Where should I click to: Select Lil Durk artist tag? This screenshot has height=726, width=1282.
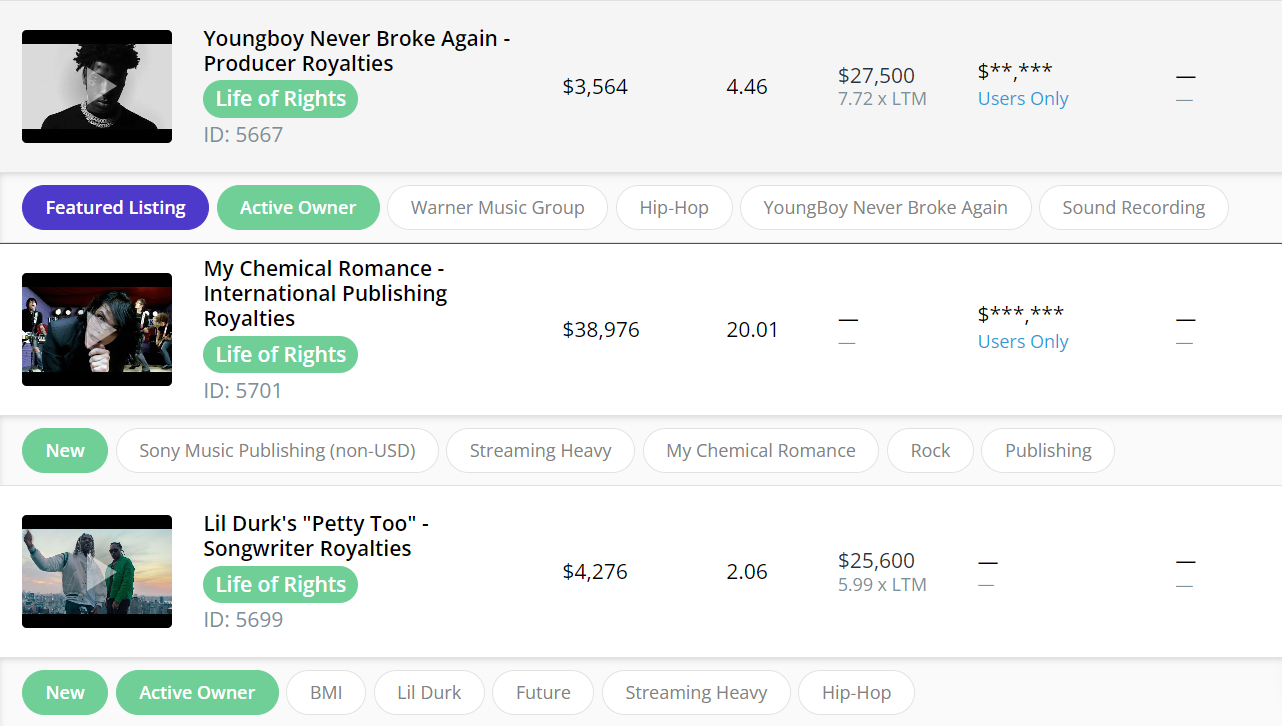point(429,693)
